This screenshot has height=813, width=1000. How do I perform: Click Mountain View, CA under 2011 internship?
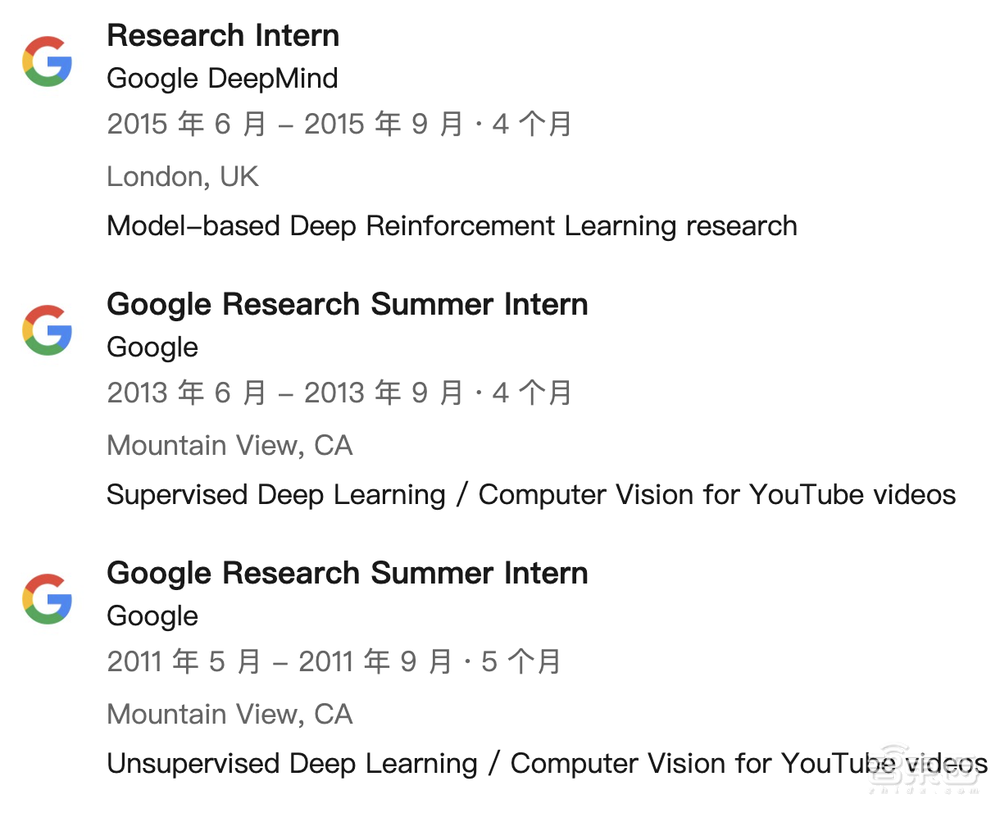coord(229,714)
